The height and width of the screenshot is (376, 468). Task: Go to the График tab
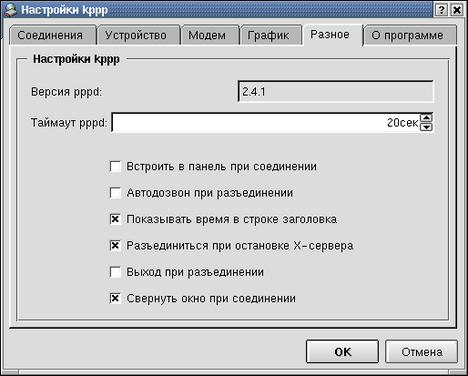[271, 35]
